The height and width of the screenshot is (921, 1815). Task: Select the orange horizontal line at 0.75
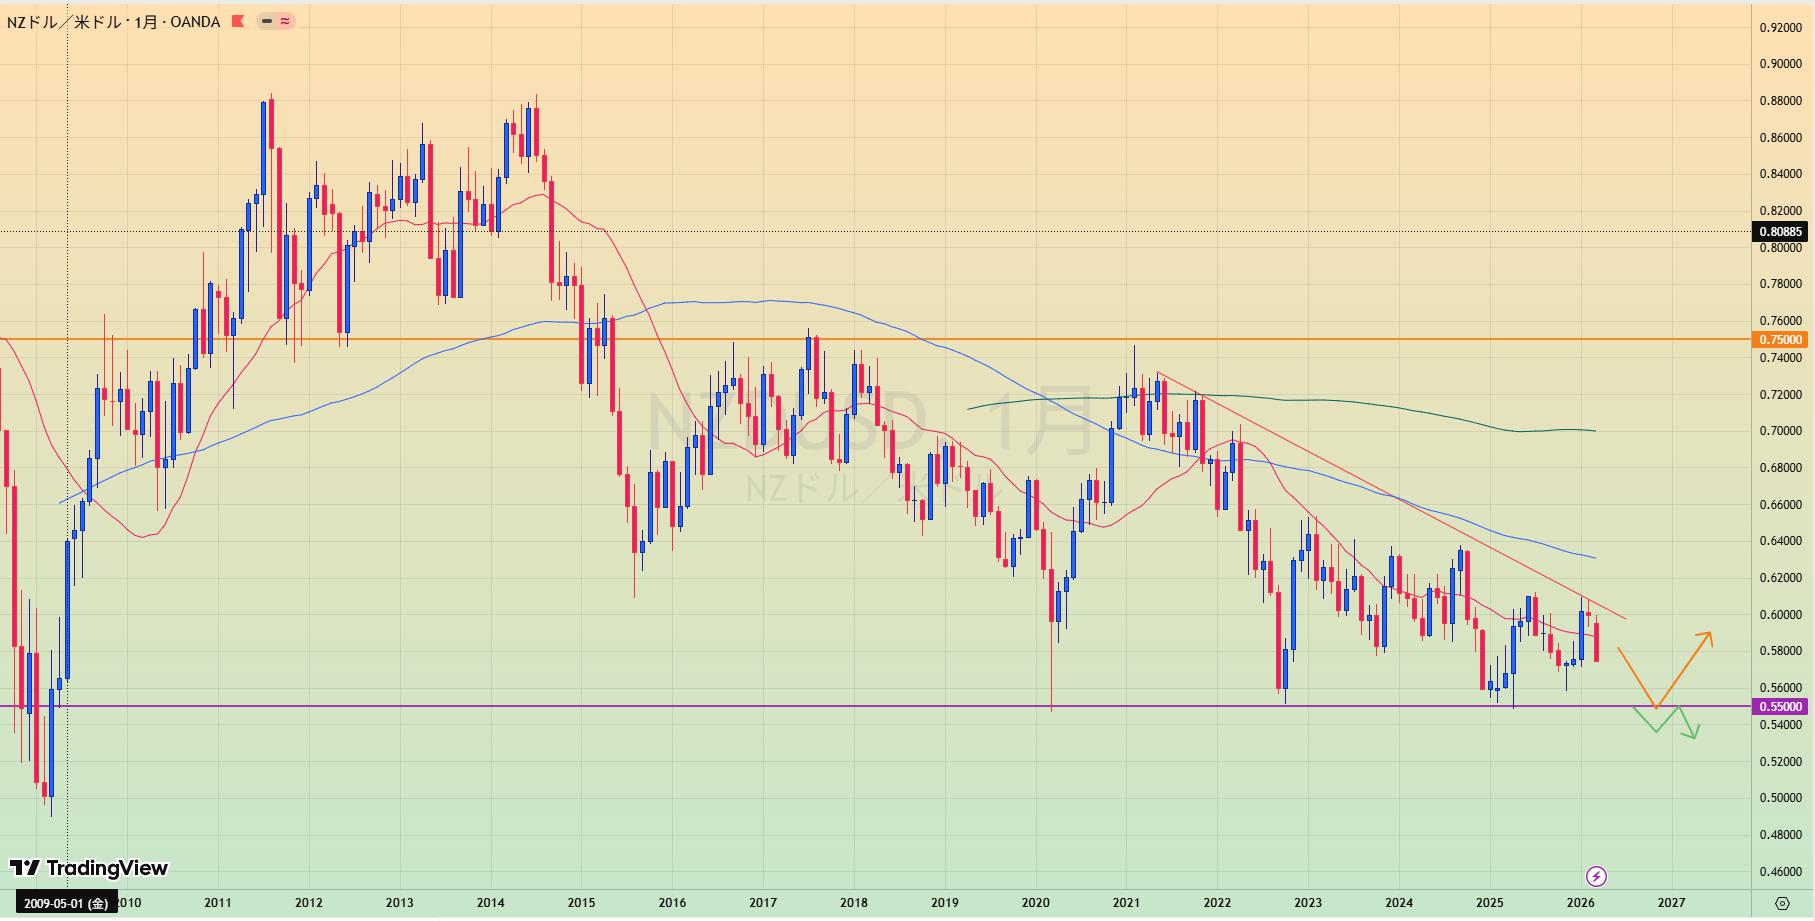tap(1300, 340)
